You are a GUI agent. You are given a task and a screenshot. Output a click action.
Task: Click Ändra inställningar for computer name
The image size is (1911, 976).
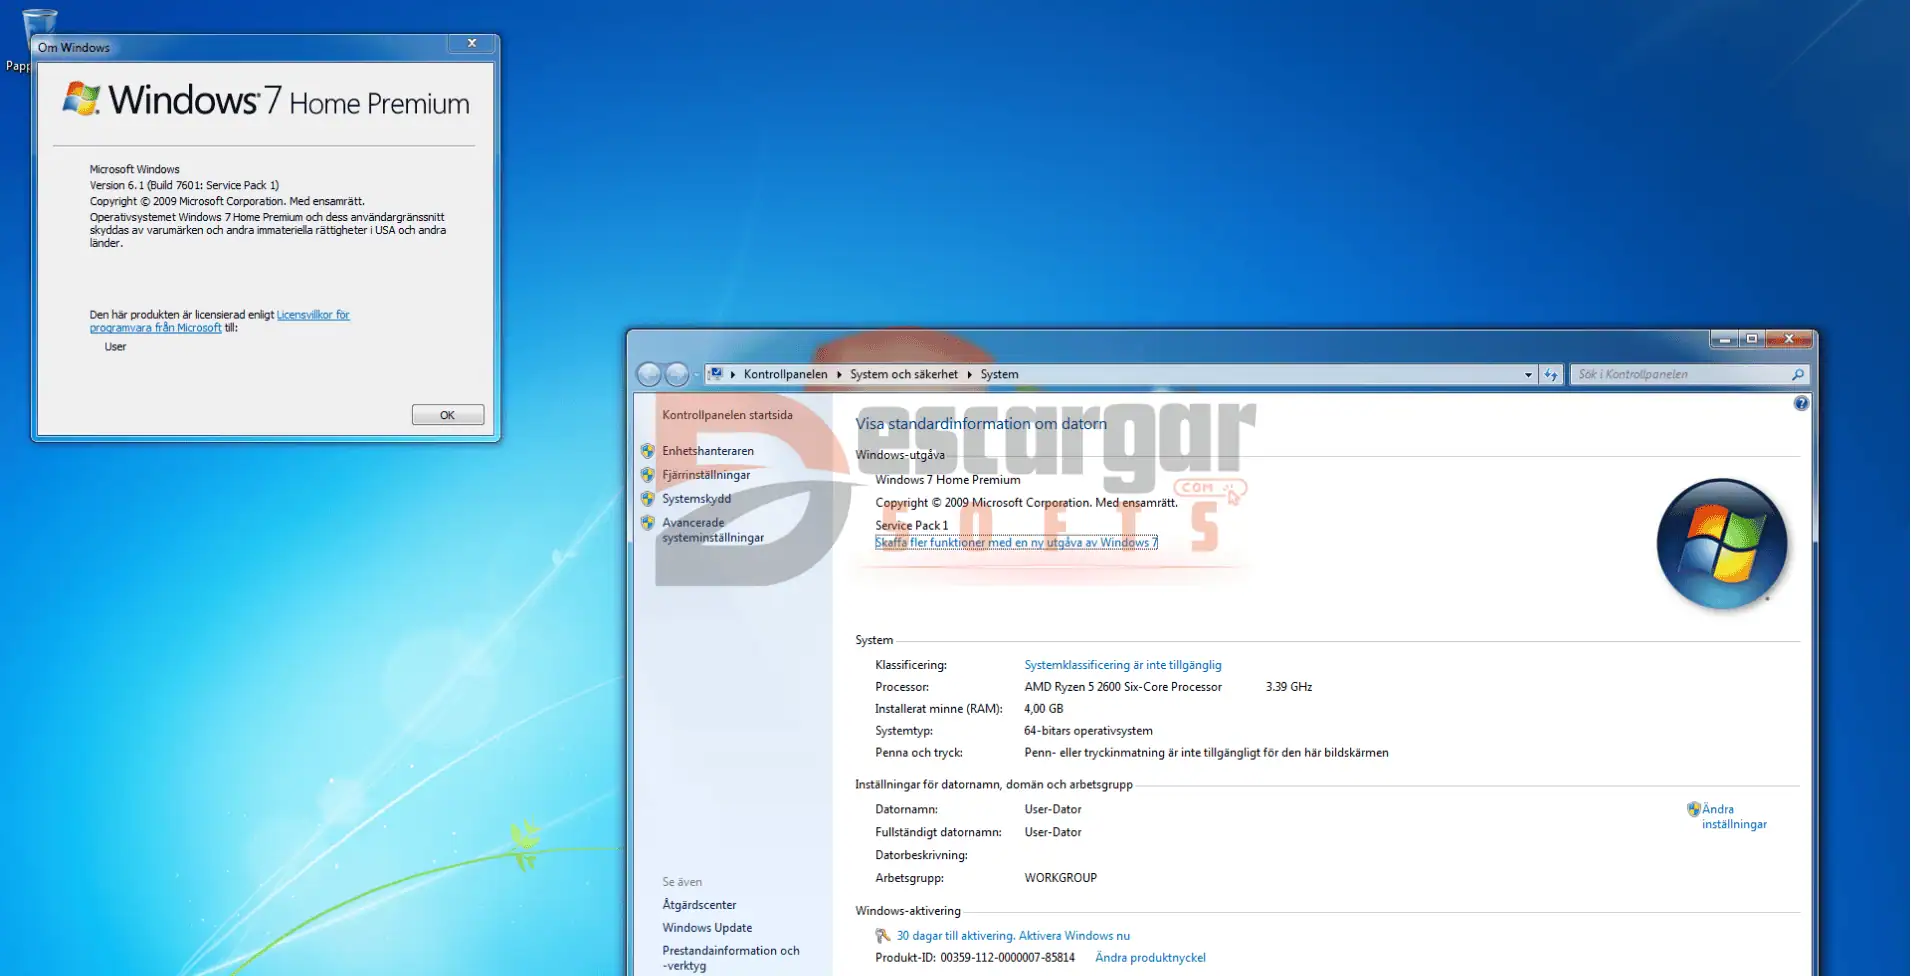(x=1733, y=816)
